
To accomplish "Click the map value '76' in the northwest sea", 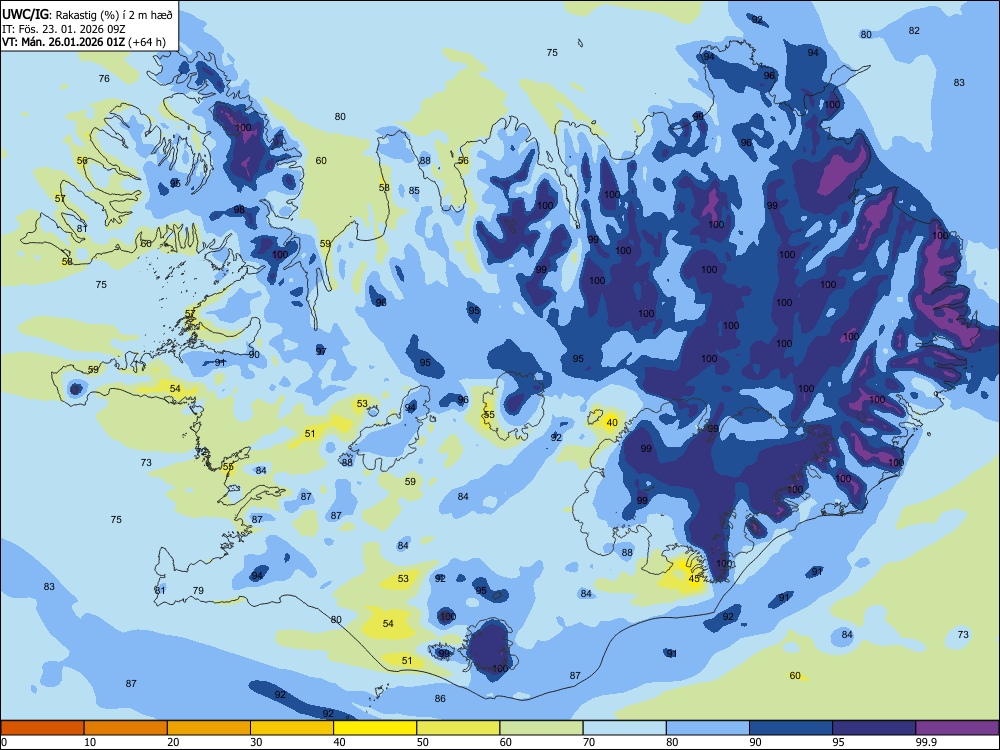I will 104,78.
